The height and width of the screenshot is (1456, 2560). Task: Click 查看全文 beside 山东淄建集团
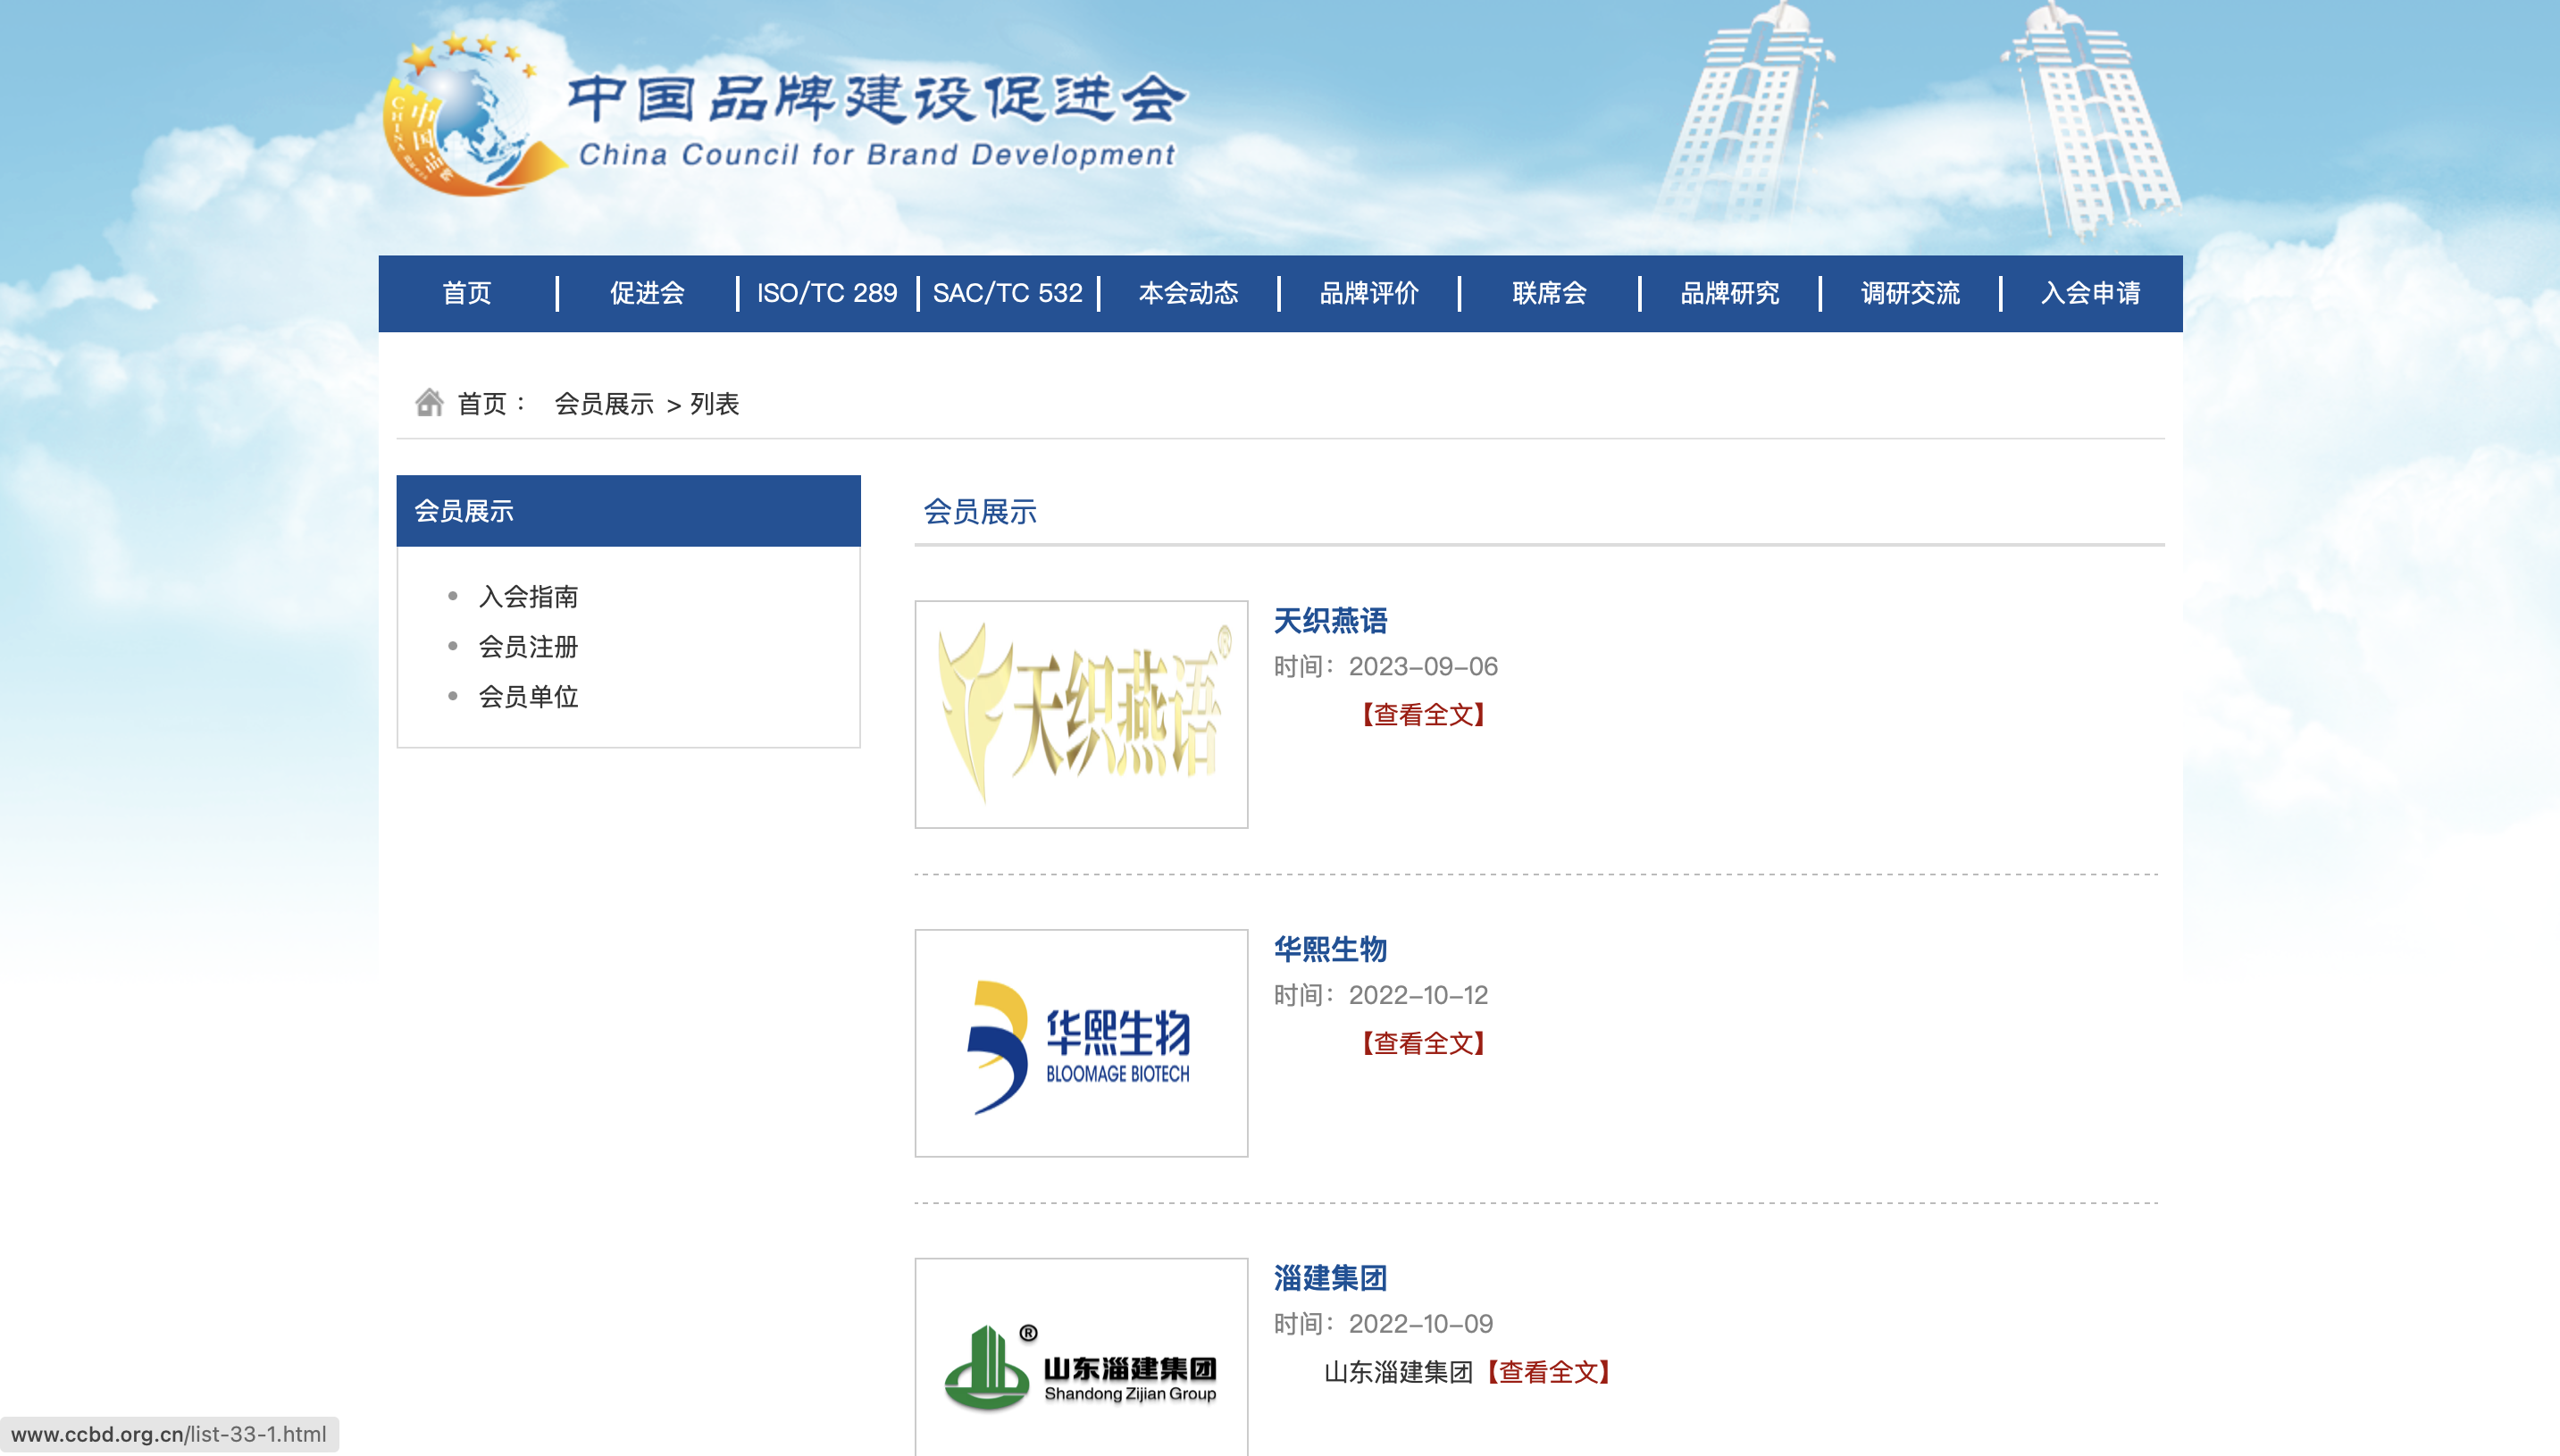point(1548,1373)
